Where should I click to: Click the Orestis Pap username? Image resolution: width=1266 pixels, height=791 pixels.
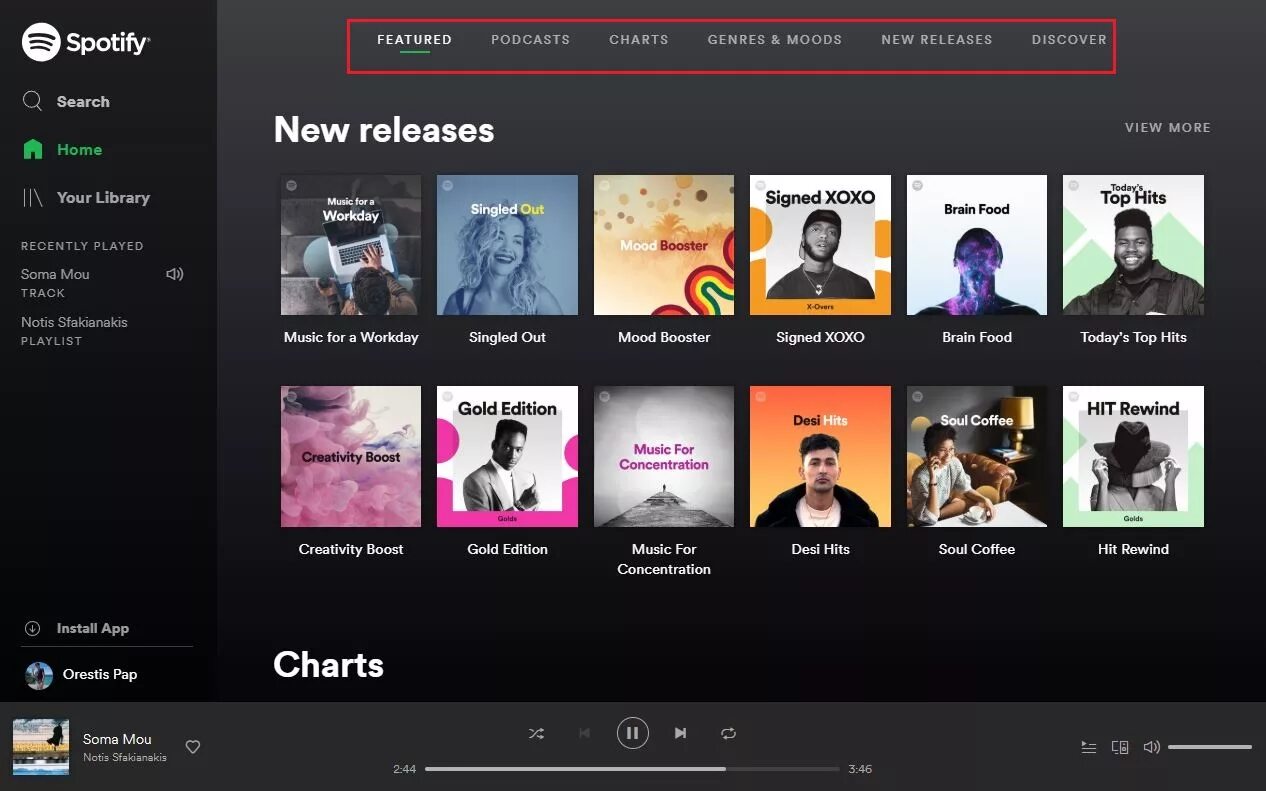point(100,674)
